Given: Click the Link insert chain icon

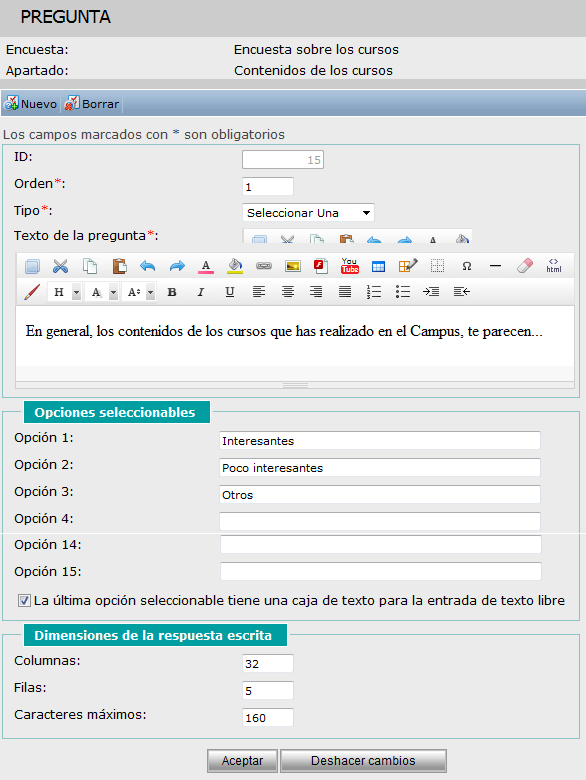Looking at the screenshot, I should click(x=264, y=266).
